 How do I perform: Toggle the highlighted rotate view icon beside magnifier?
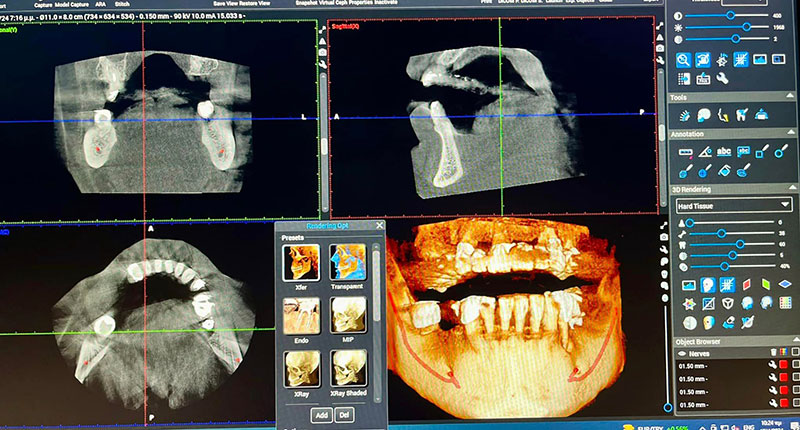[703, 60]
